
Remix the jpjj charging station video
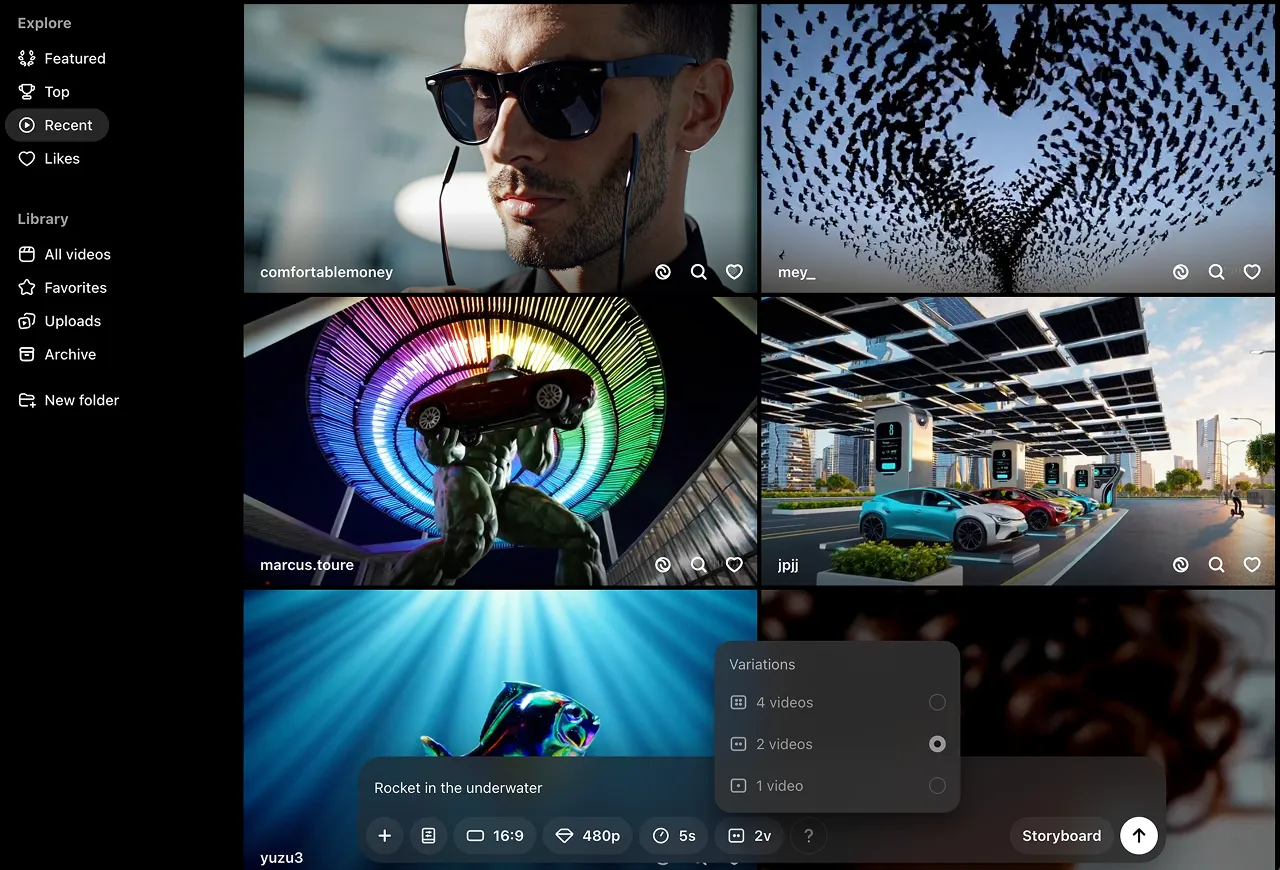[x=1180, y=565]
